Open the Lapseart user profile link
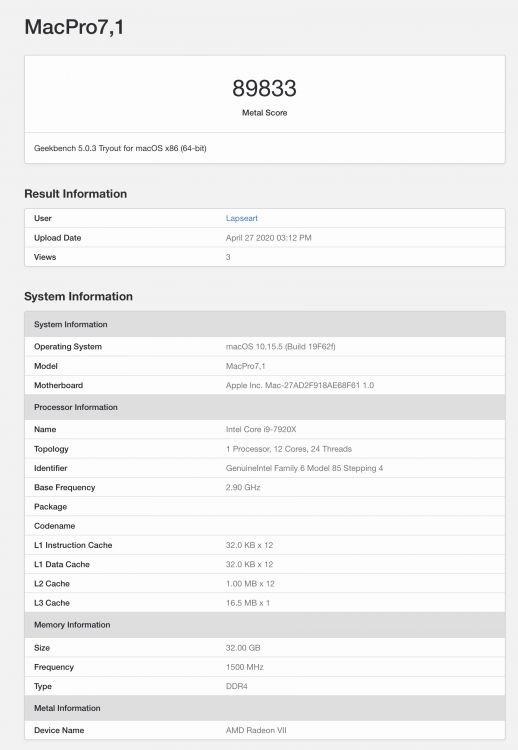 pos(242,218)
